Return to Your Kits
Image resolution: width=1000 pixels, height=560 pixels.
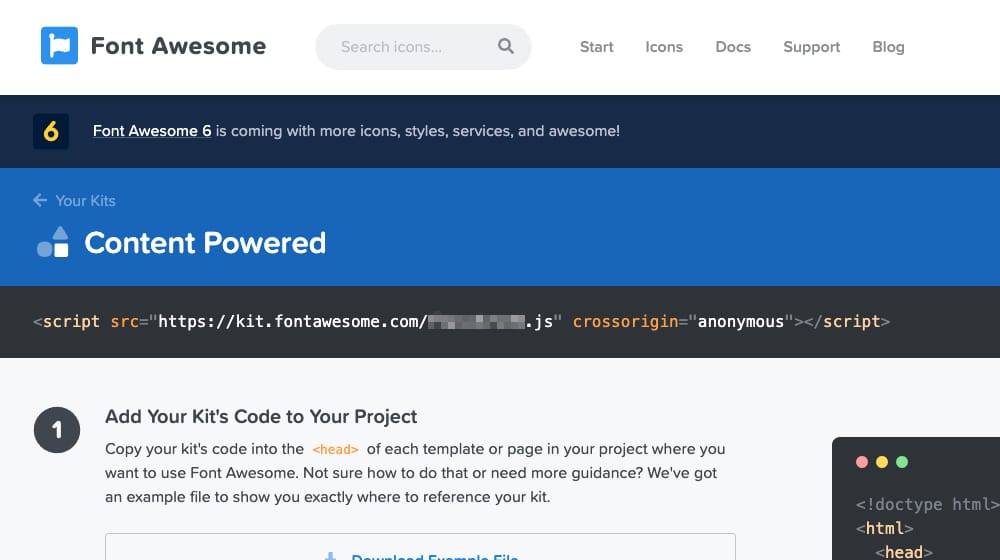85,200
